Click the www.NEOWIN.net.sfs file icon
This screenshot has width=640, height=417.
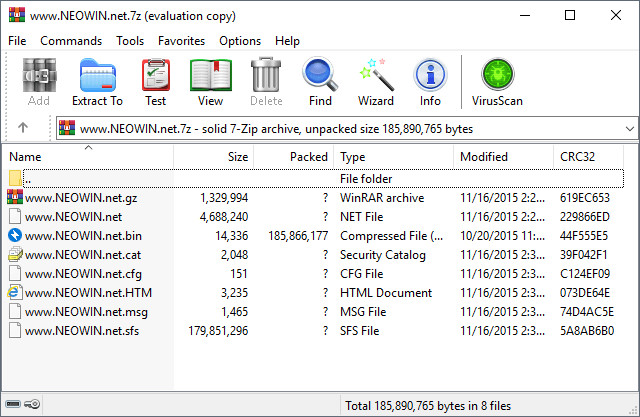click(15, 330)
